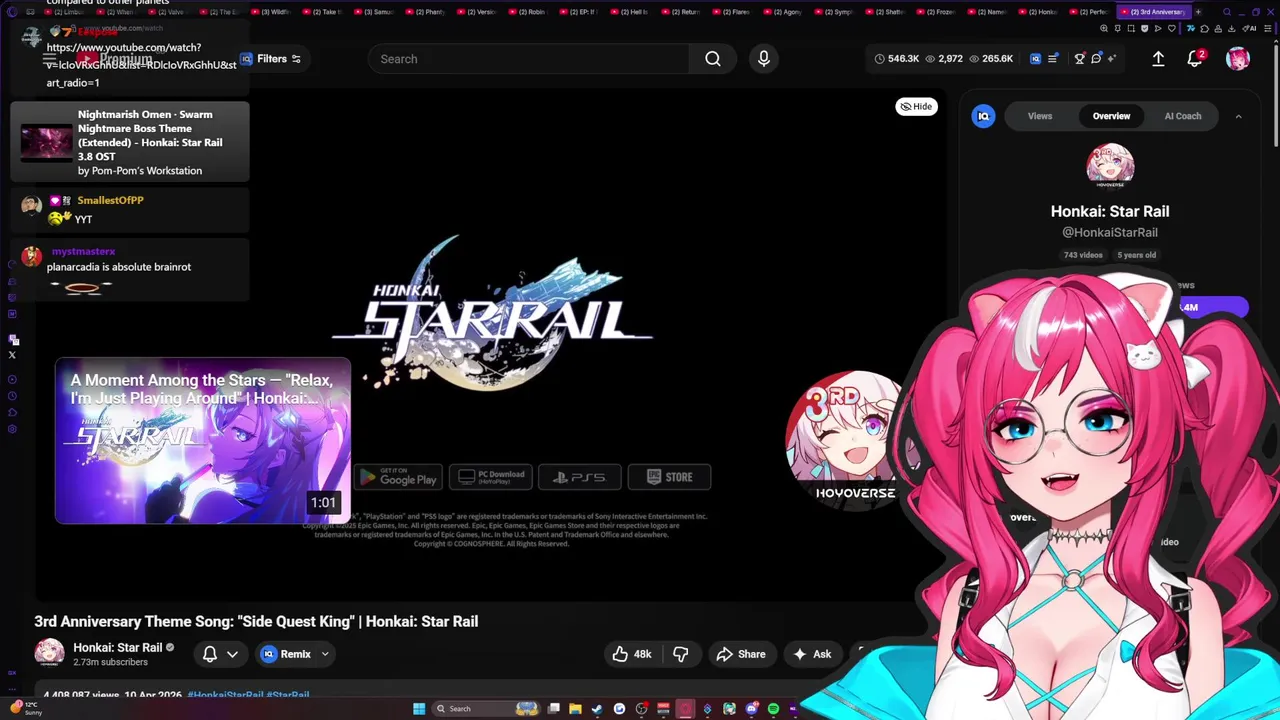Viewport: 1280px width, 720px height.
Task: Select the 3rd Anniversary browser tab
Action: click(1152, 12)
